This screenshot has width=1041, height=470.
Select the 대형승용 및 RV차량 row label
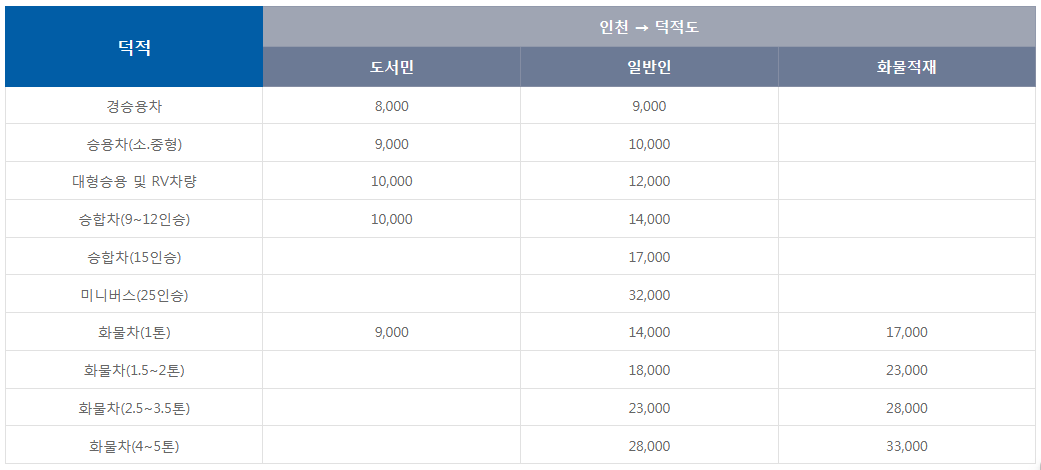(134, 182)
